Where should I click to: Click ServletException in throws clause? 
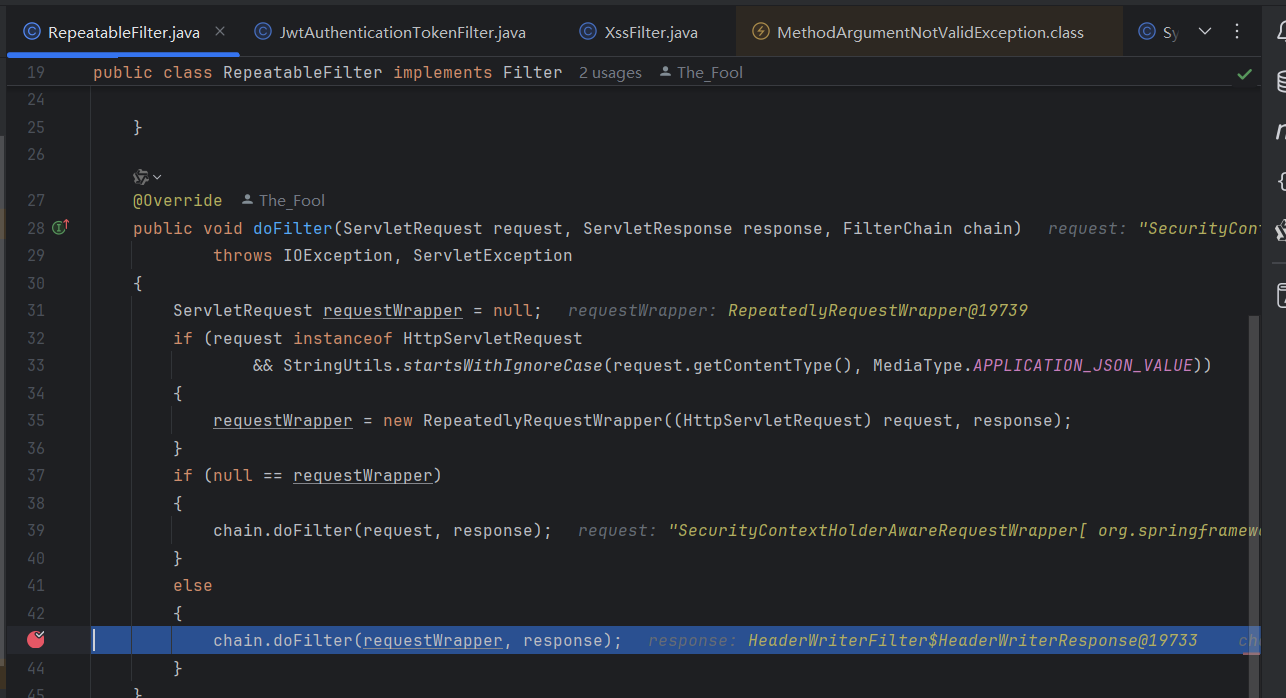click(493, 255)
